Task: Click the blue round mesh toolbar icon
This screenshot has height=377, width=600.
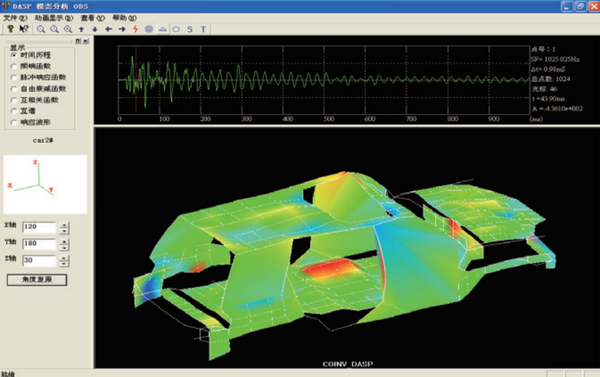Action: click(149, 29)
